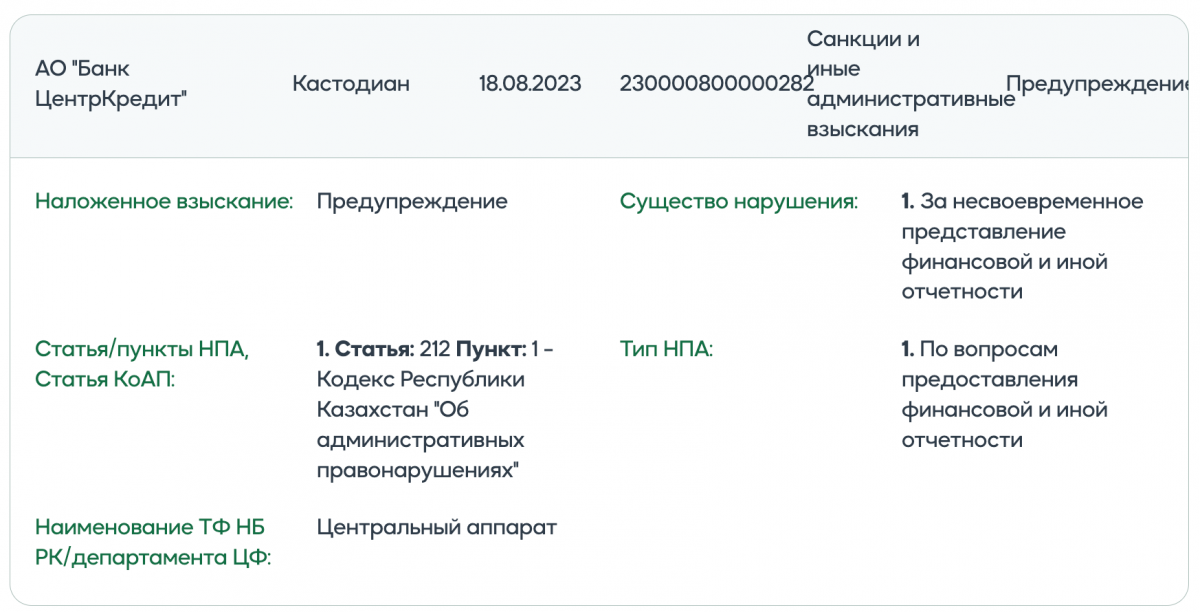
Task: Click the word правонарушениях" in article text
Action: coord(417,470)
